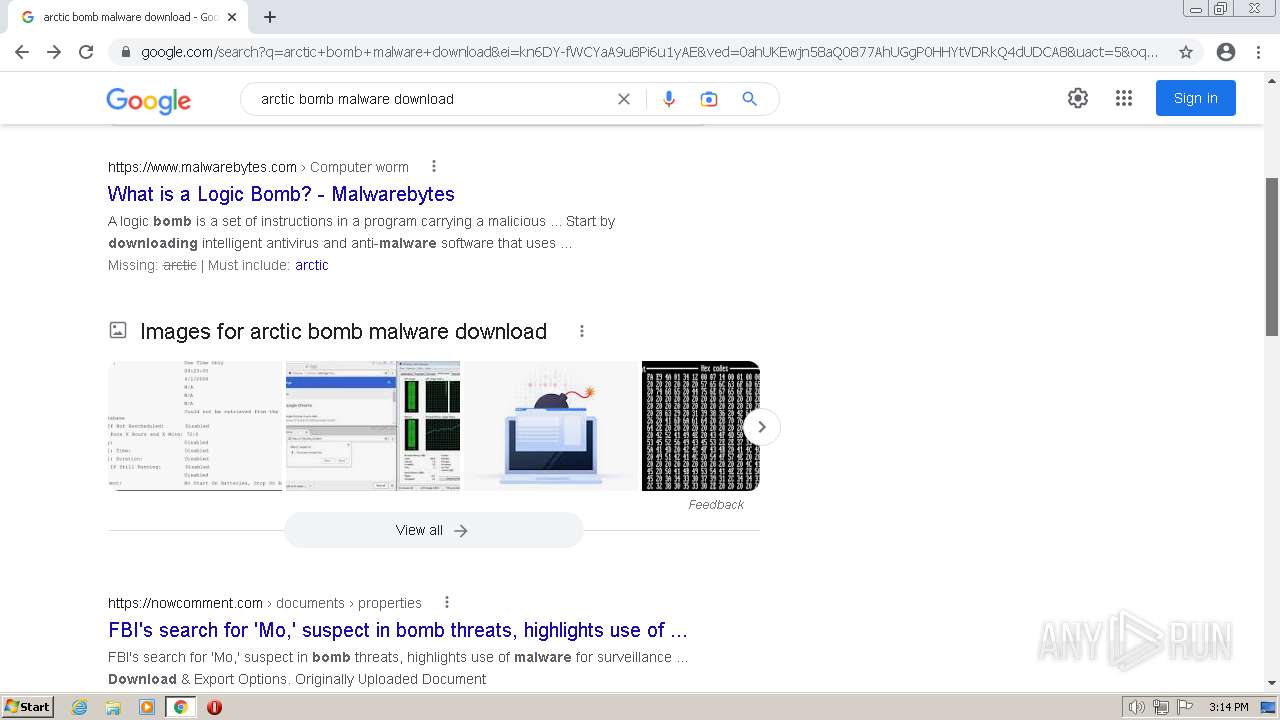
Task: Open Windows Explorer from the taskbar
Action: click(113, 707)
